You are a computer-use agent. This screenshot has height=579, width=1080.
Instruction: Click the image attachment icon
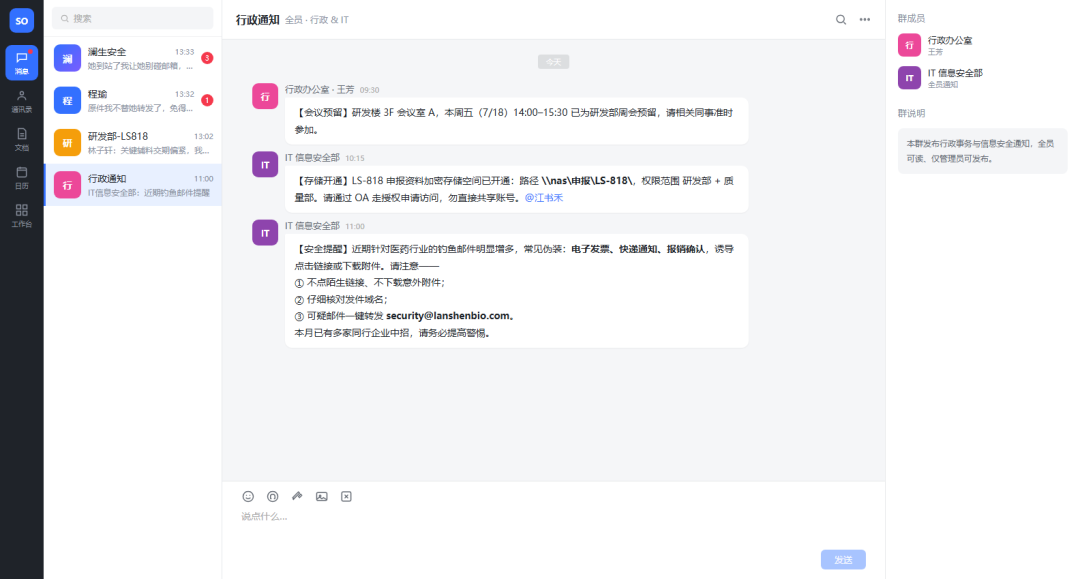(322, 496)
